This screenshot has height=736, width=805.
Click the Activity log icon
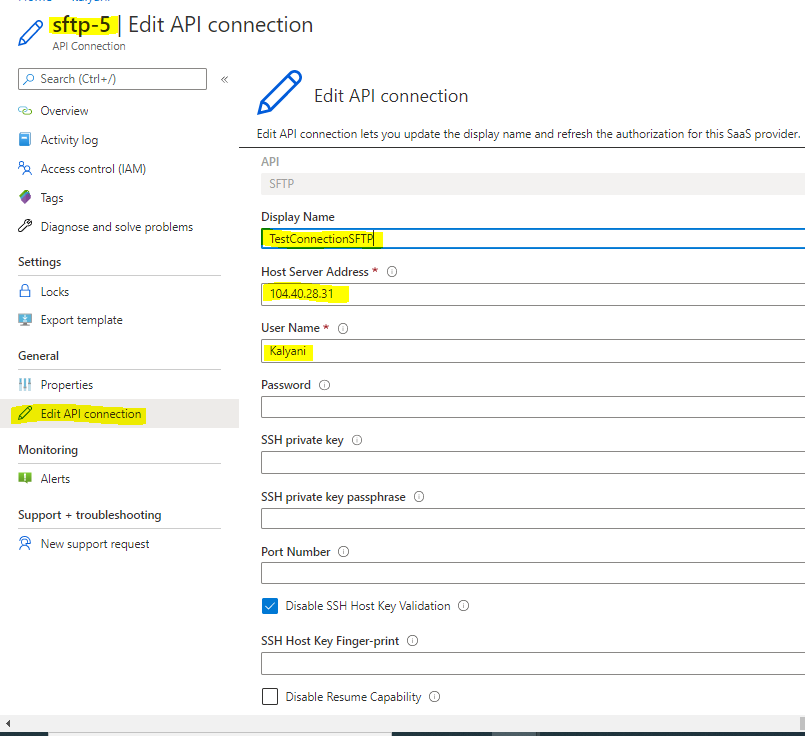coord(25,140)
